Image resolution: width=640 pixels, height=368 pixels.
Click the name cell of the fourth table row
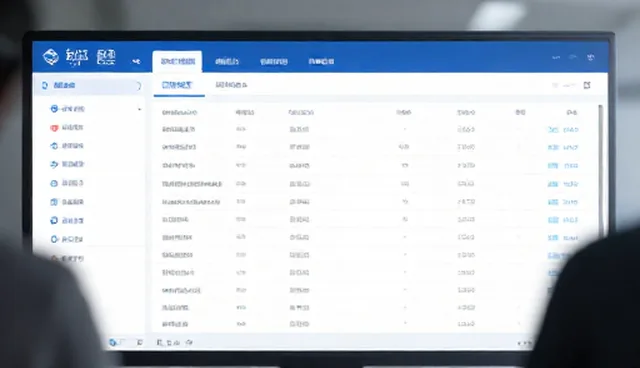coord(191,184)
